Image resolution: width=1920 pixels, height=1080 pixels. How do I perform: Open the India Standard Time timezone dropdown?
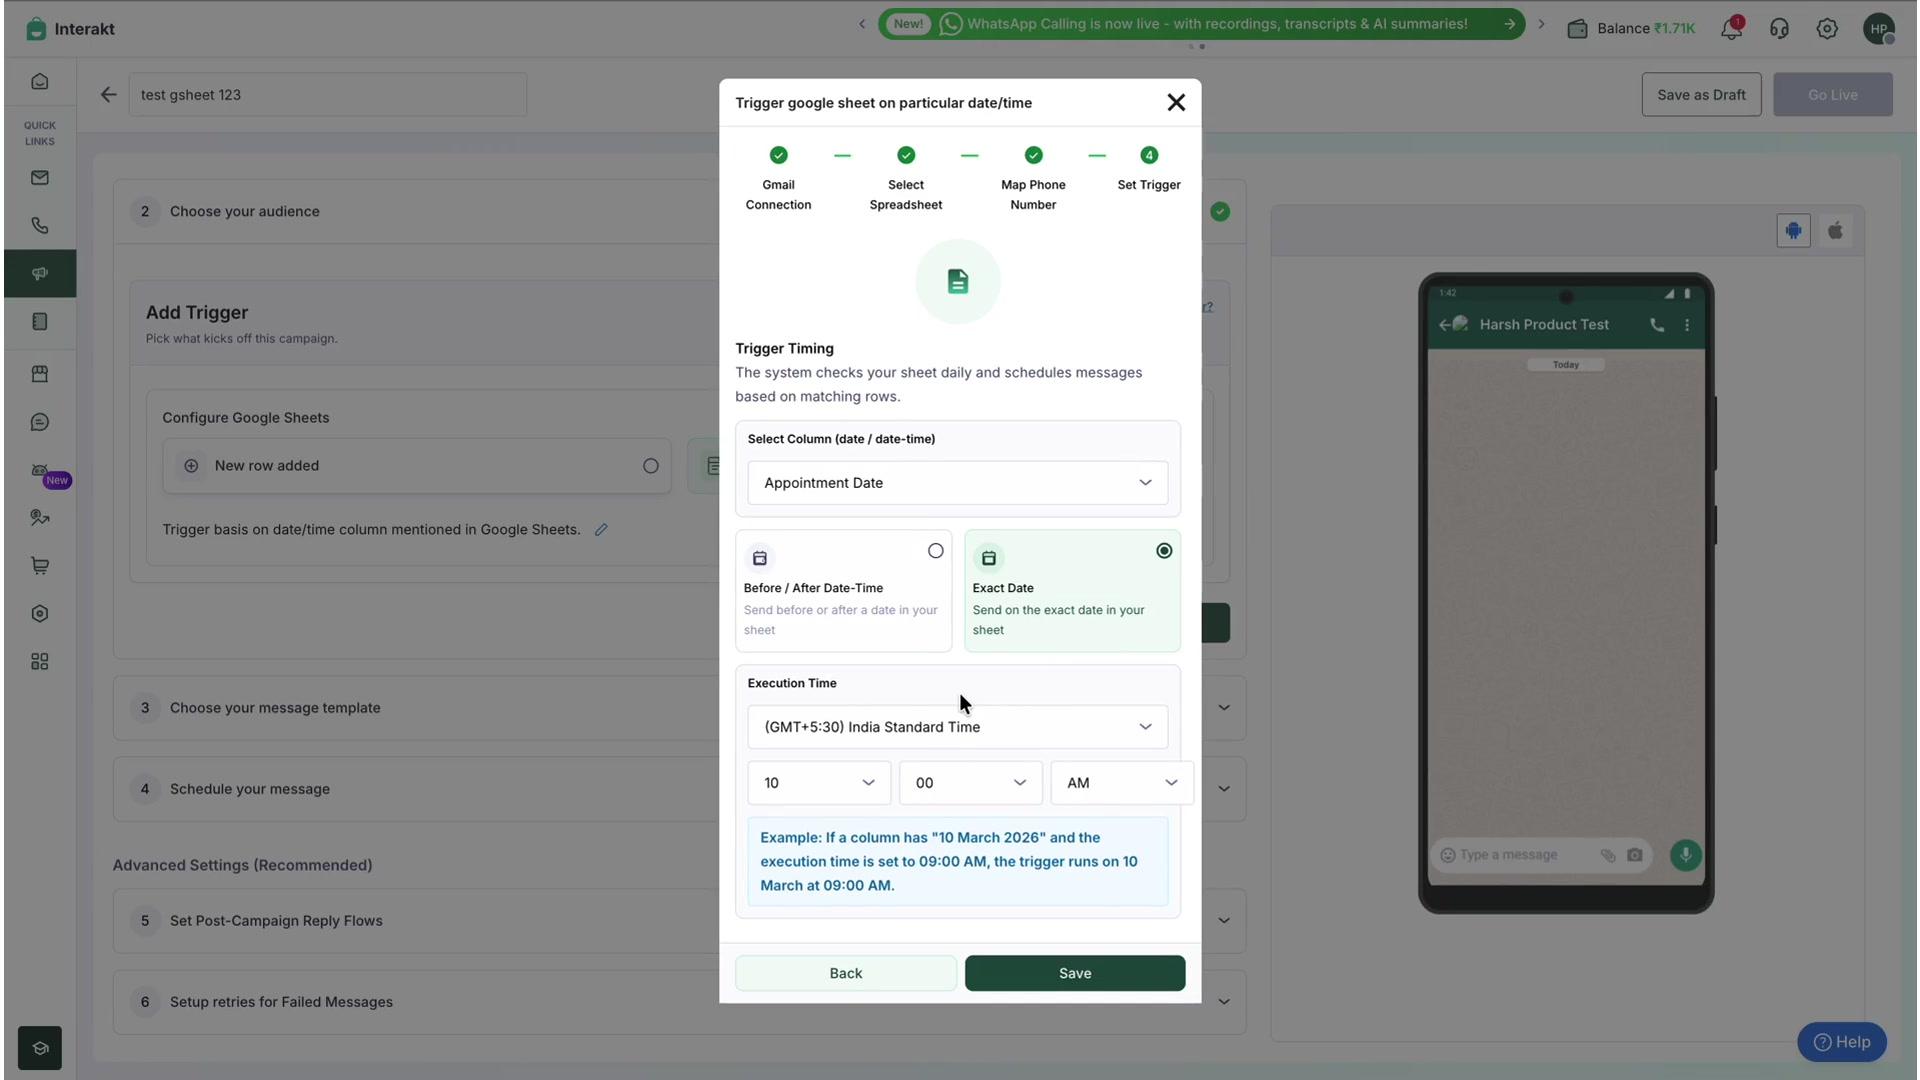click(x=957, y=727)
